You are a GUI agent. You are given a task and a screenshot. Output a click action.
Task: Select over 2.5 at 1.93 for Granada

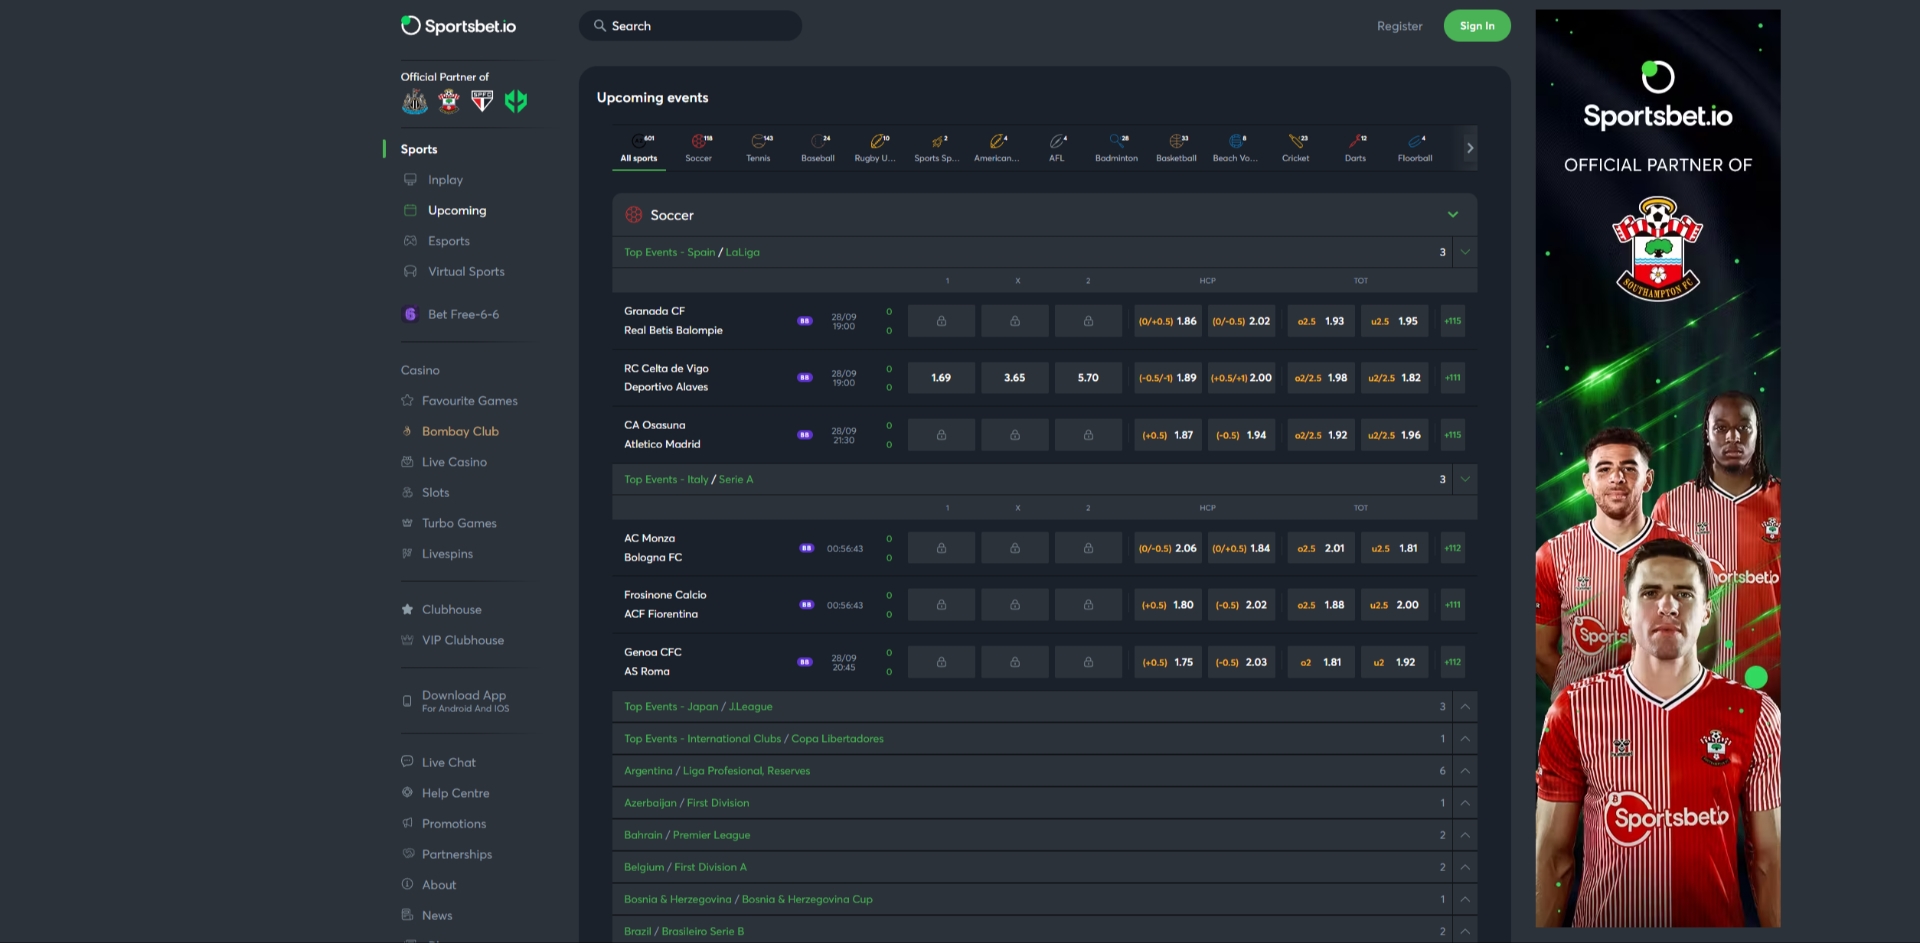tap(1321, 321)
